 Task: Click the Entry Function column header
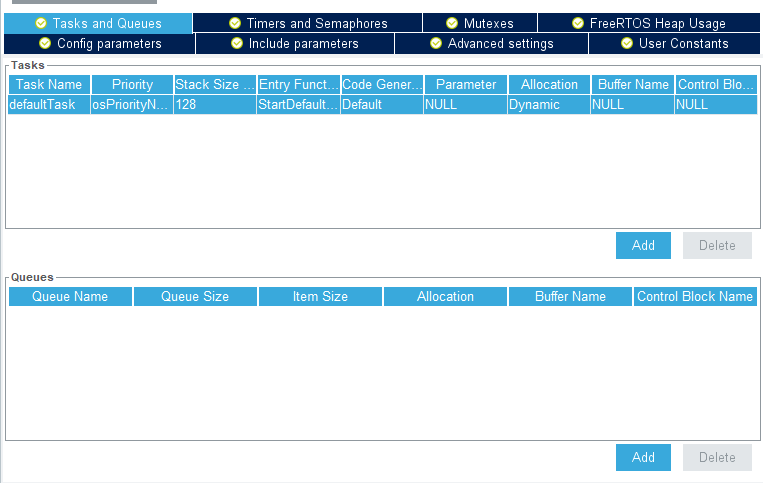[x=299, y=85]
